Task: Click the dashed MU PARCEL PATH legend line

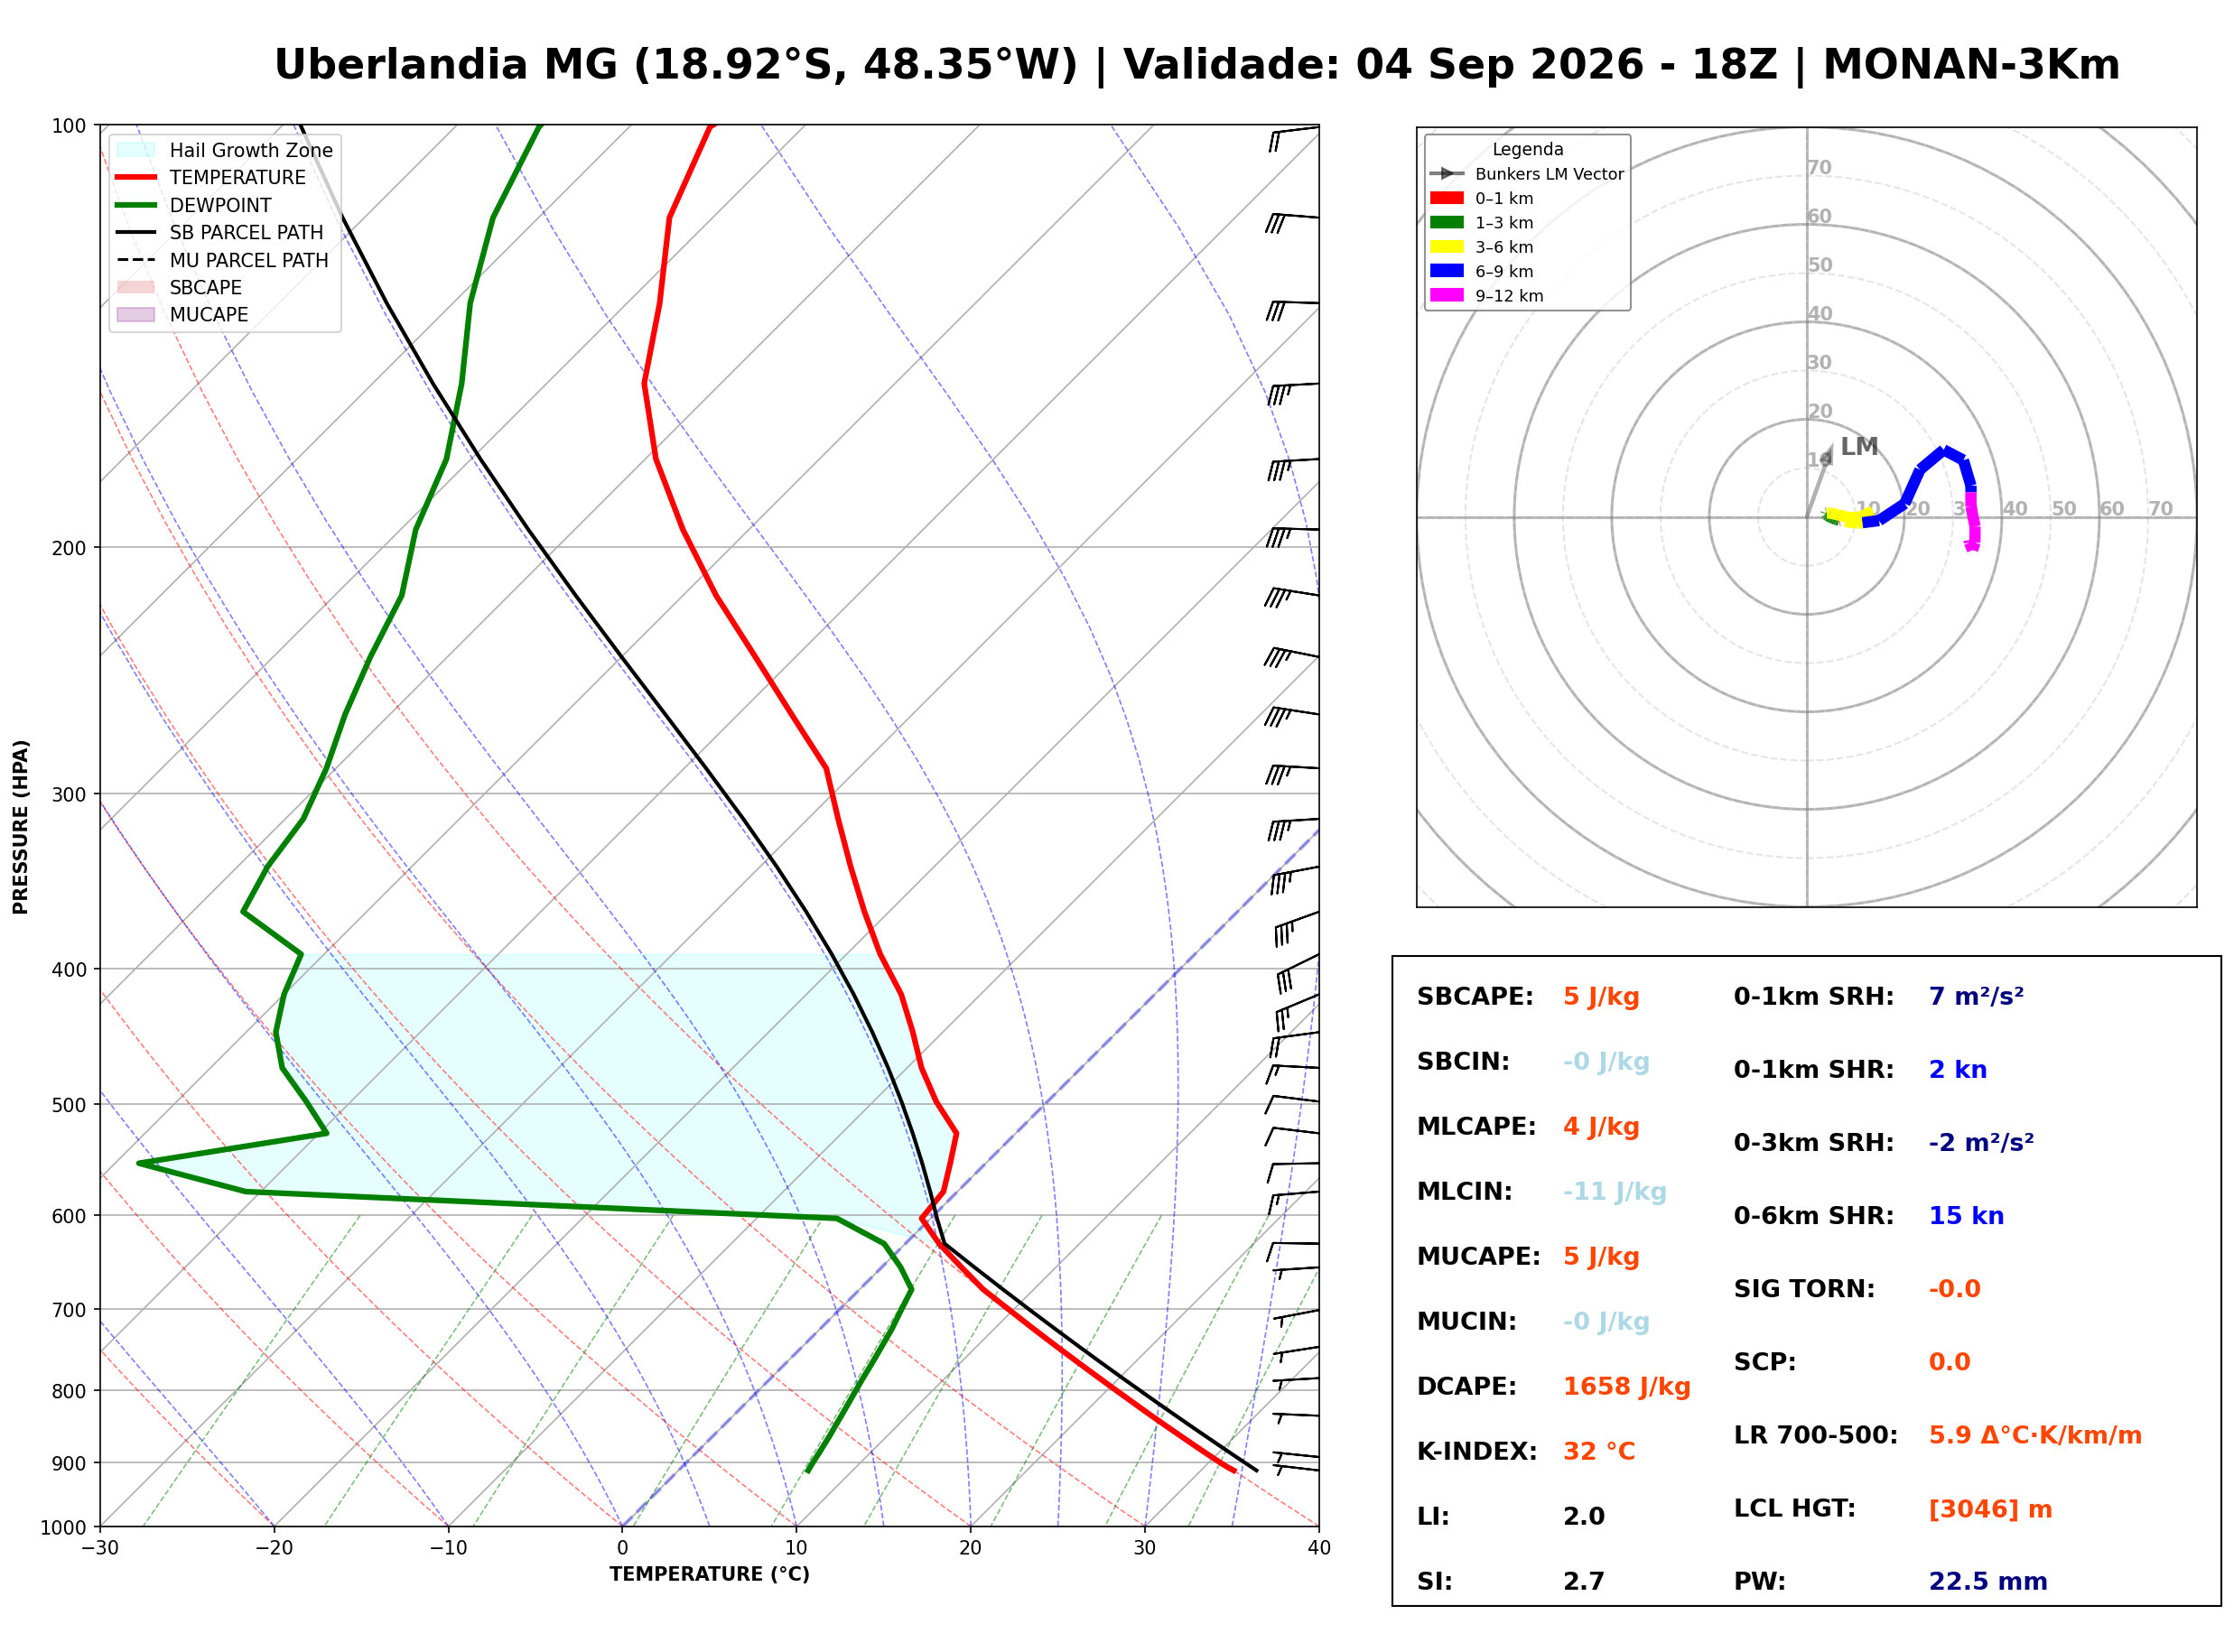Action: (136, 260)
